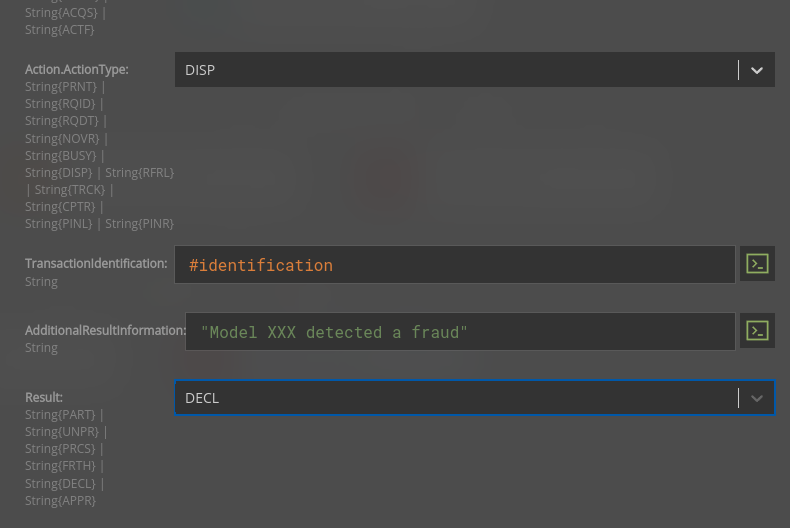Expand the Action.ActionType dropdown chevron
This screenshot has height=528, width=790.
(756, 70)
